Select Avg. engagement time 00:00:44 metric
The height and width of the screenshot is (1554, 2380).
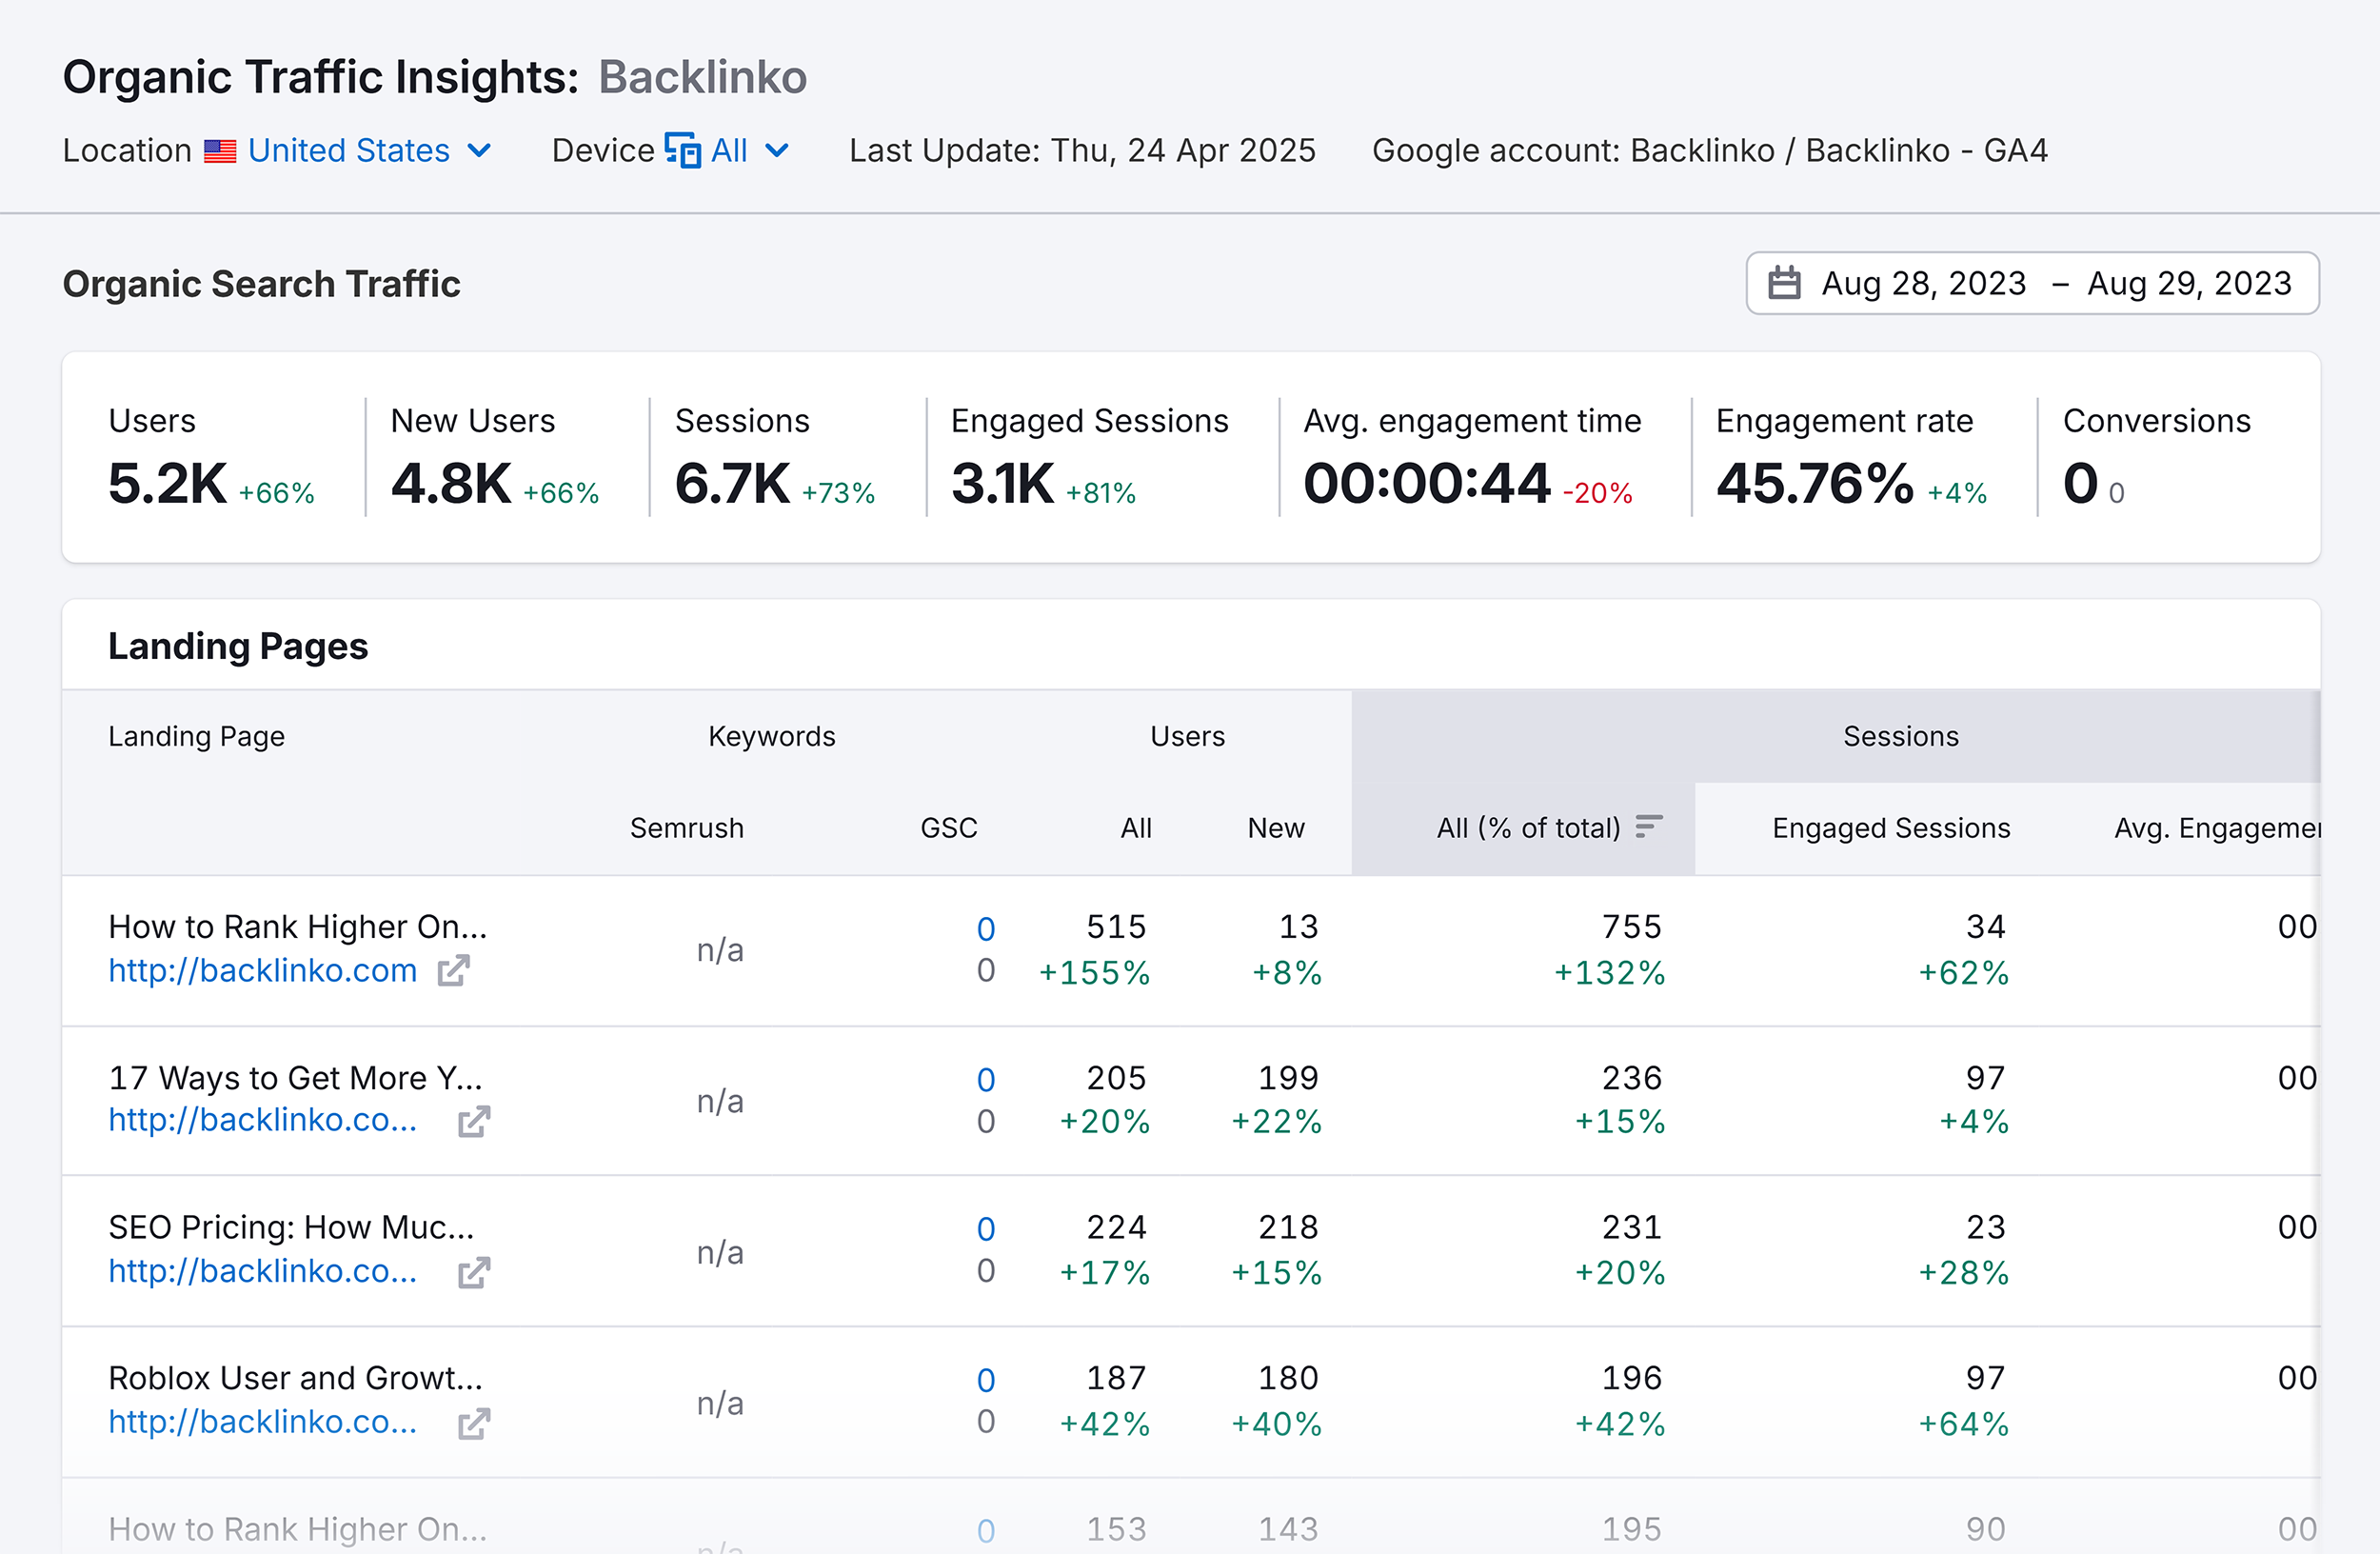[x=1472, y=457]
